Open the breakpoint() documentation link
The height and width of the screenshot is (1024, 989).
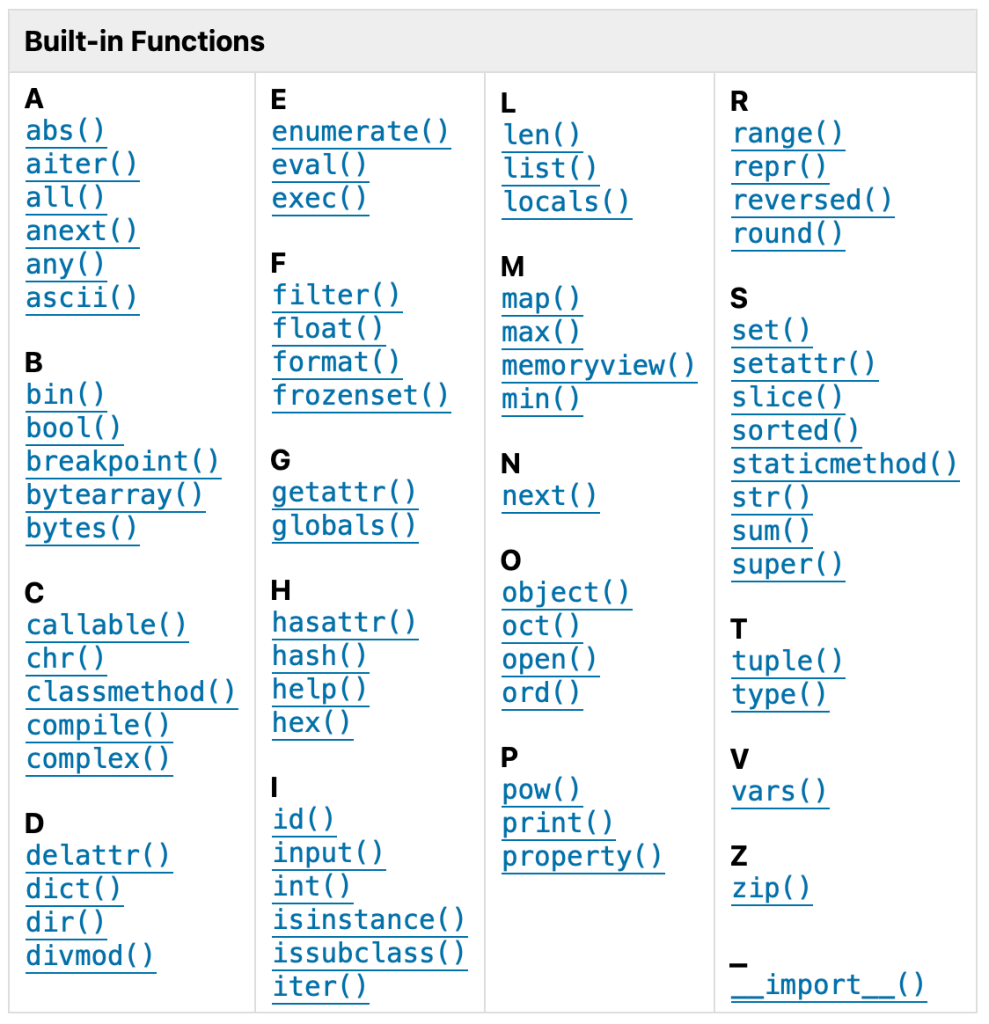123,462
